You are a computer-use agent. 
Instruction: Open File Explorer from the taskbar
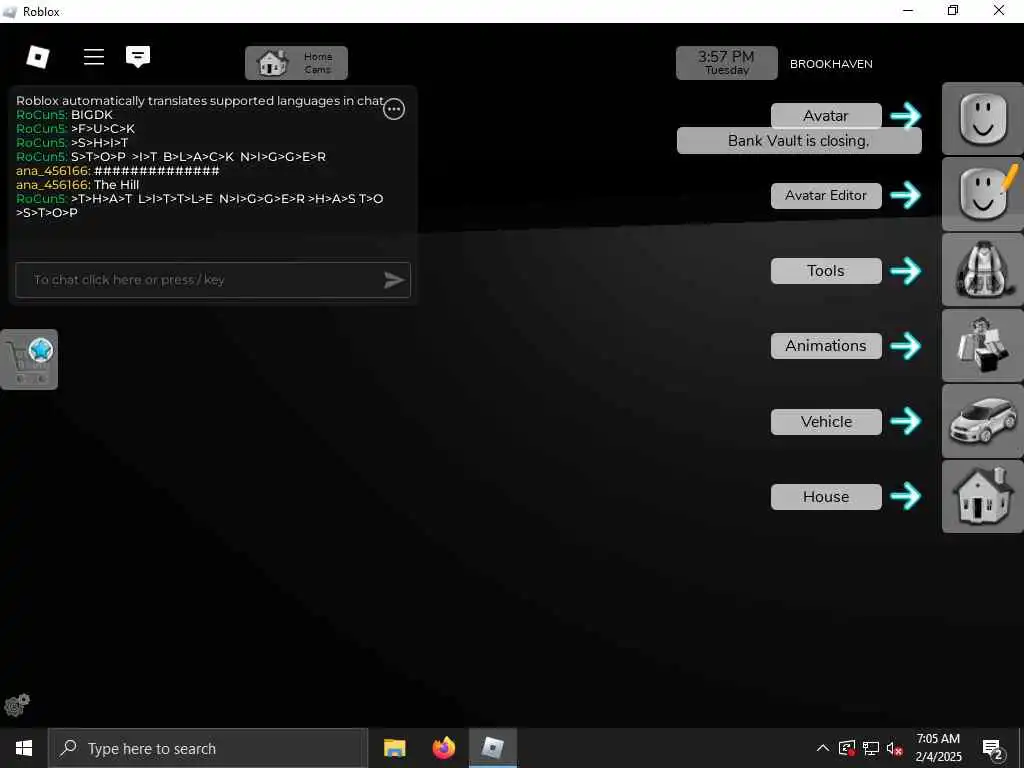[x=394, y=748]
